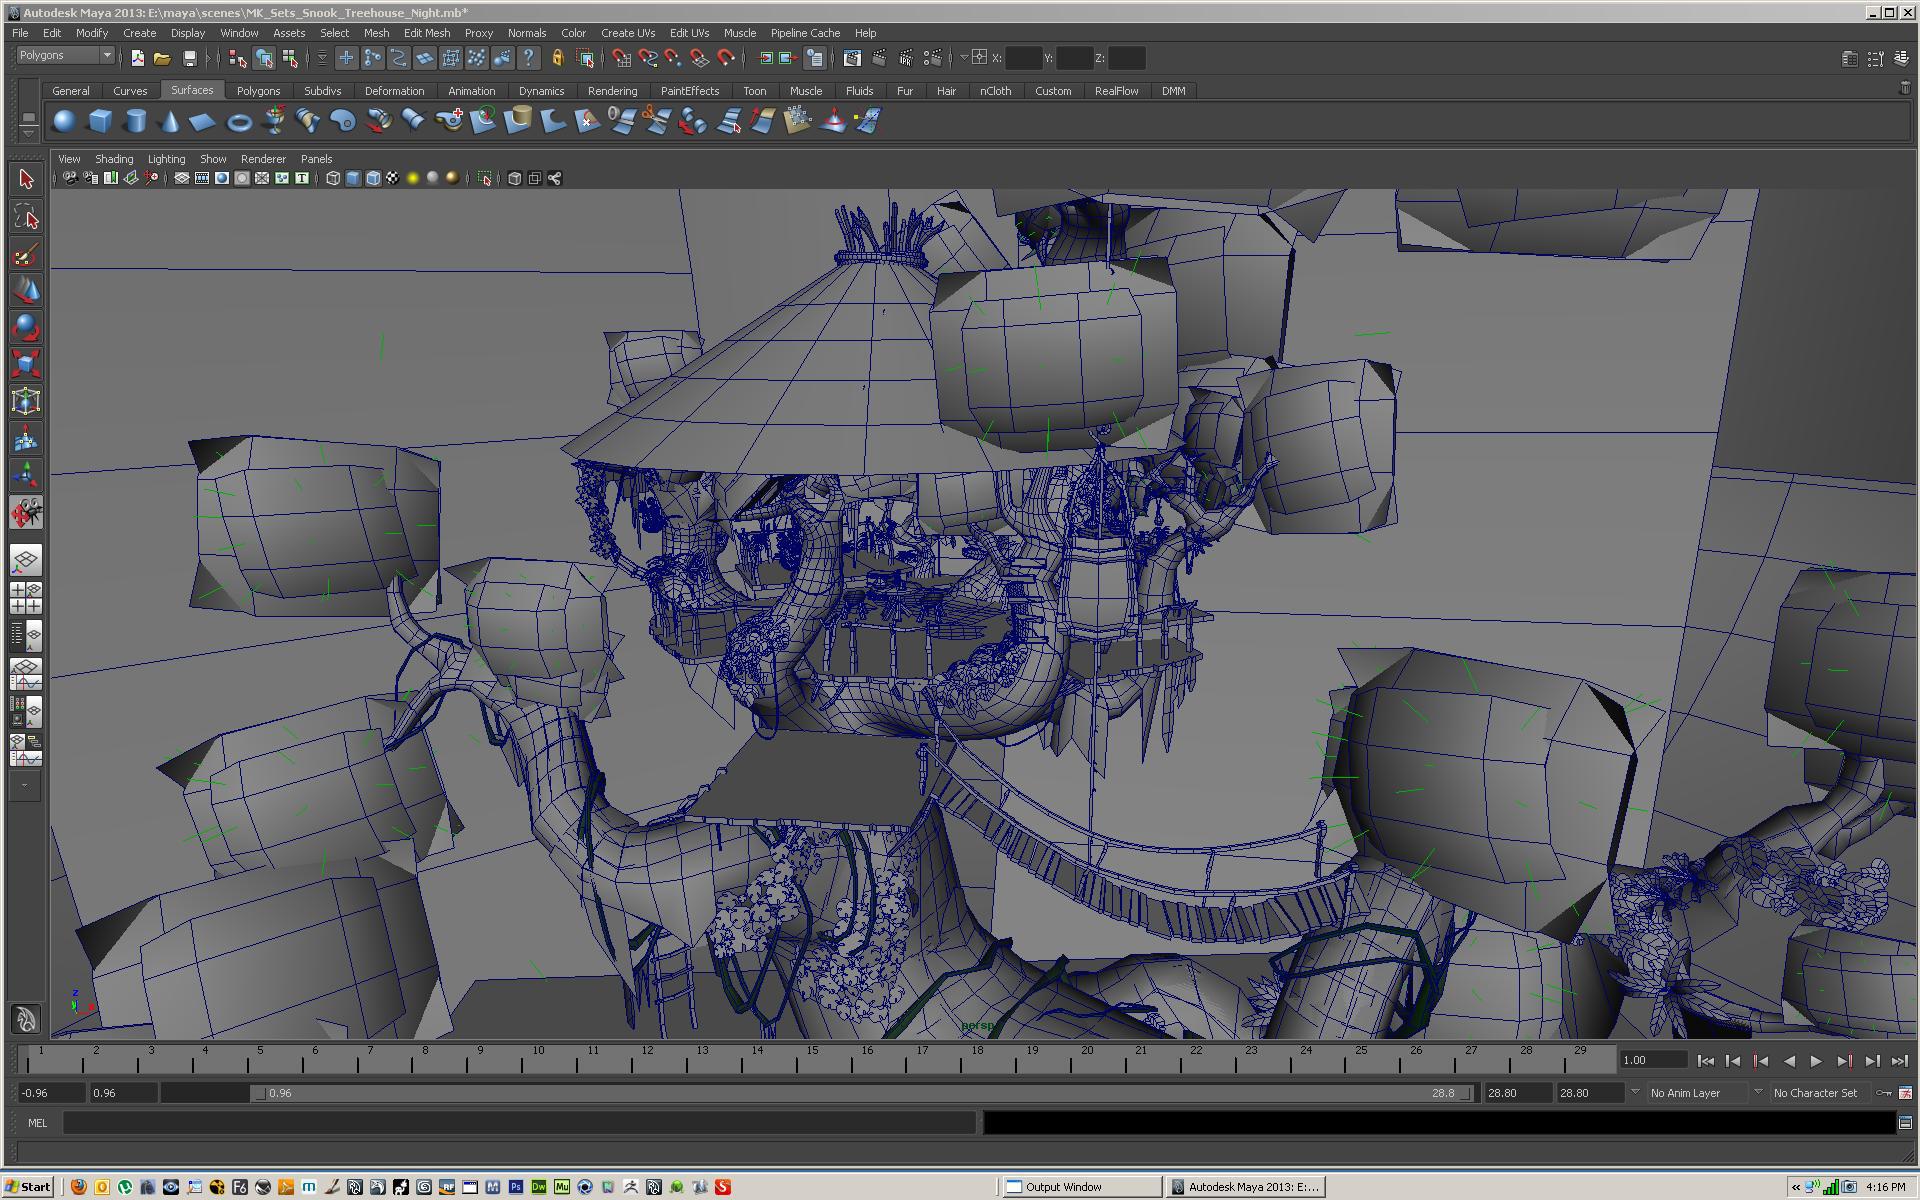Click the Revolve surface shelf icon
This screenshot has height=1200, width=1920.
pyautogui.click(x=274, y=121)
